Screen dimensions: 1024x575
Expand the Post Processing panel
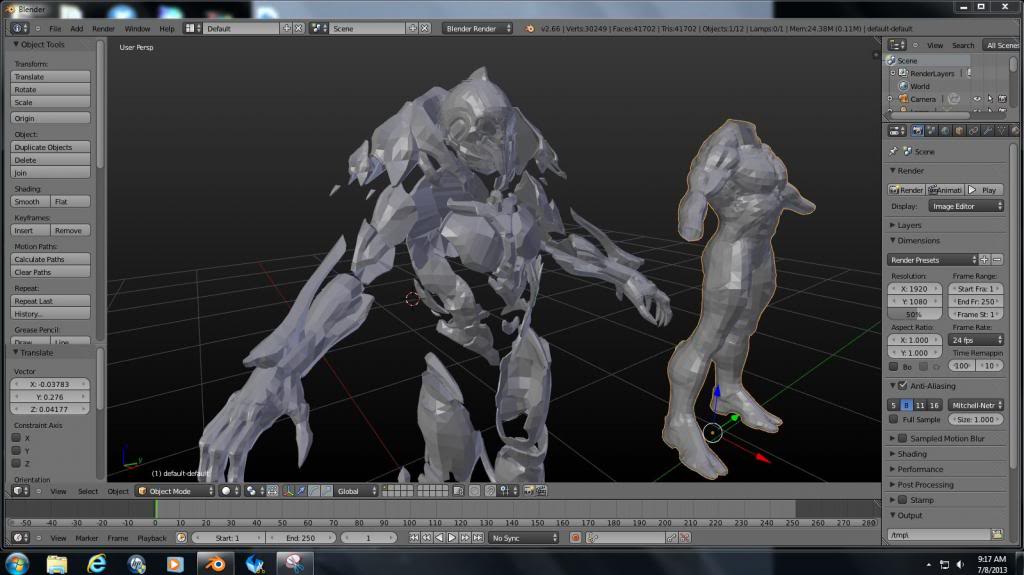pos(925,484)
